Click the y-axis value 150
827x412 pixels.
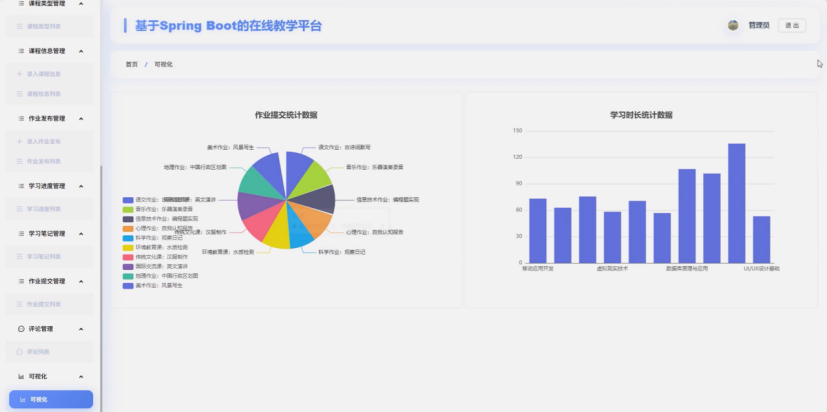coord(517,130)
